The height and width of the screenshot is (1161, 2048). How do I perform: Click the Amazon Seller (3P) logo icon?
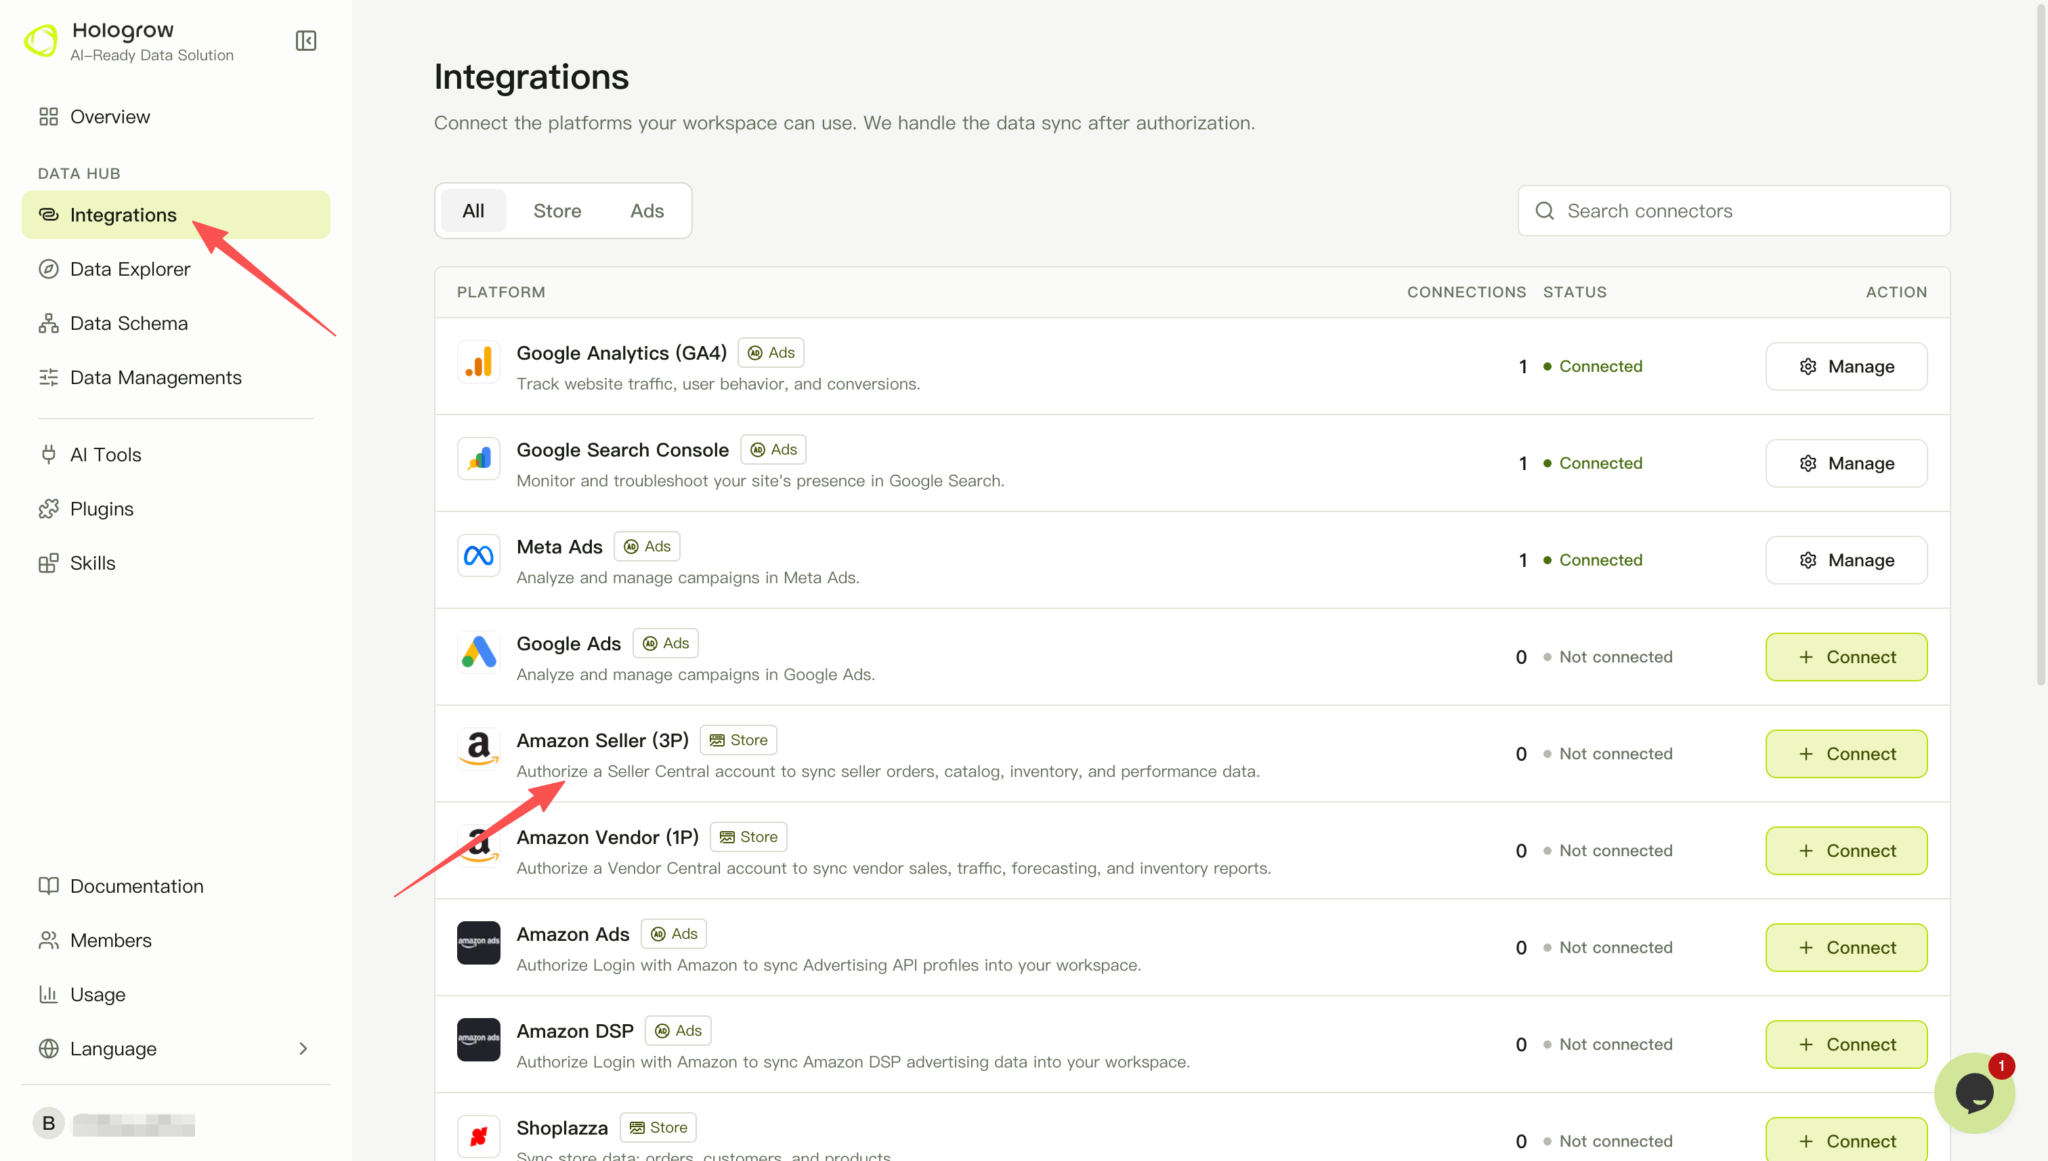click(x=478, y=749)
